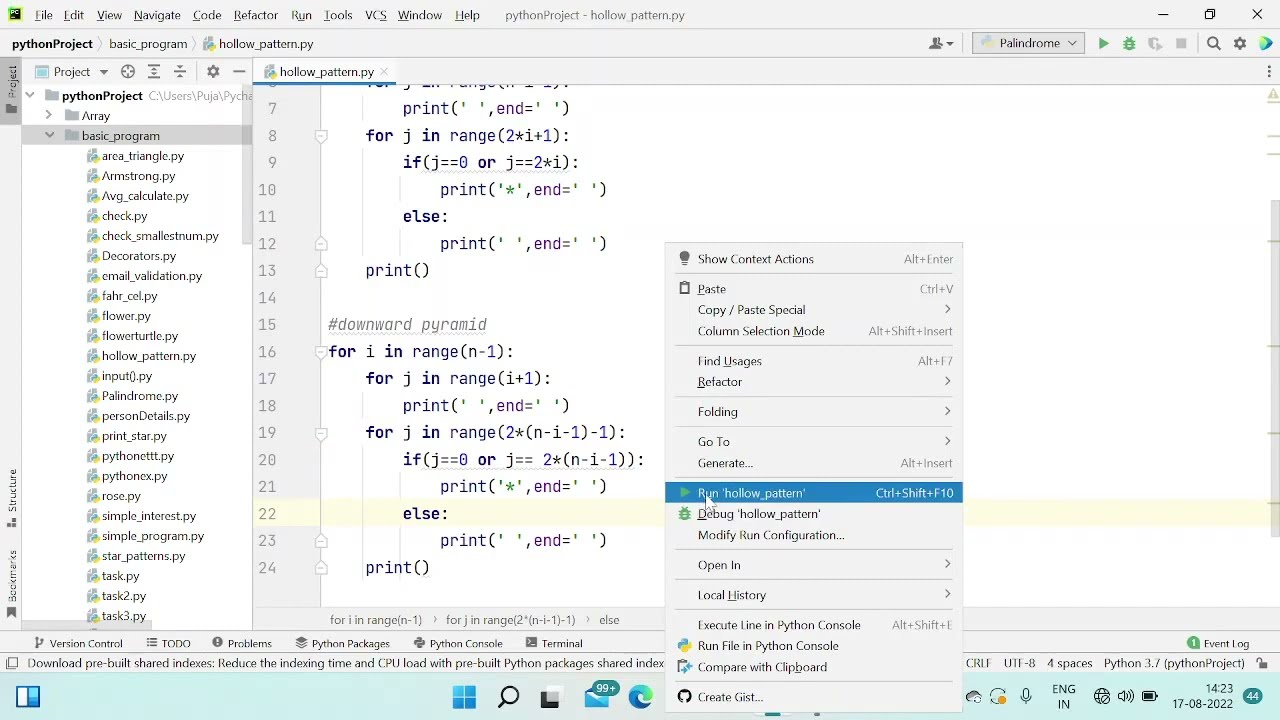Click the fold marker on line 8

[321, 136]
